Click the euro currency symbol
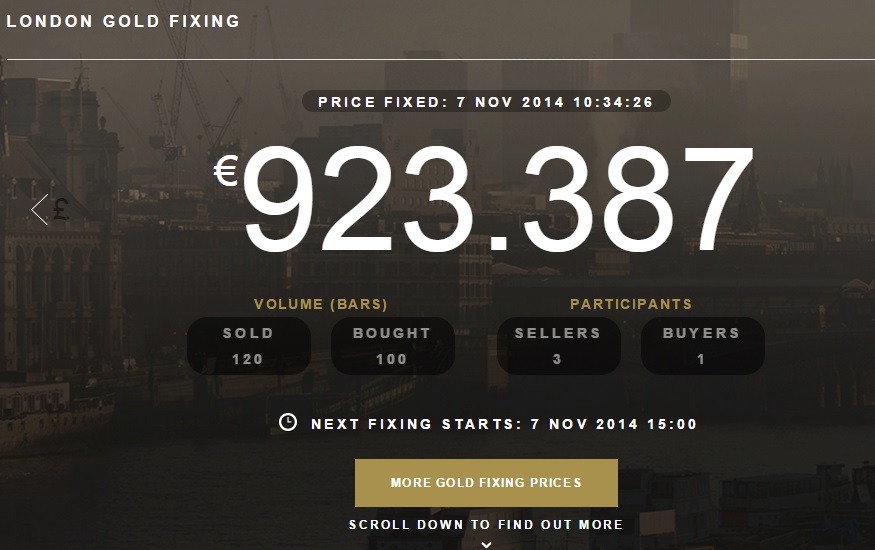Viewport: 875px width, 550px height. point(225,172)
